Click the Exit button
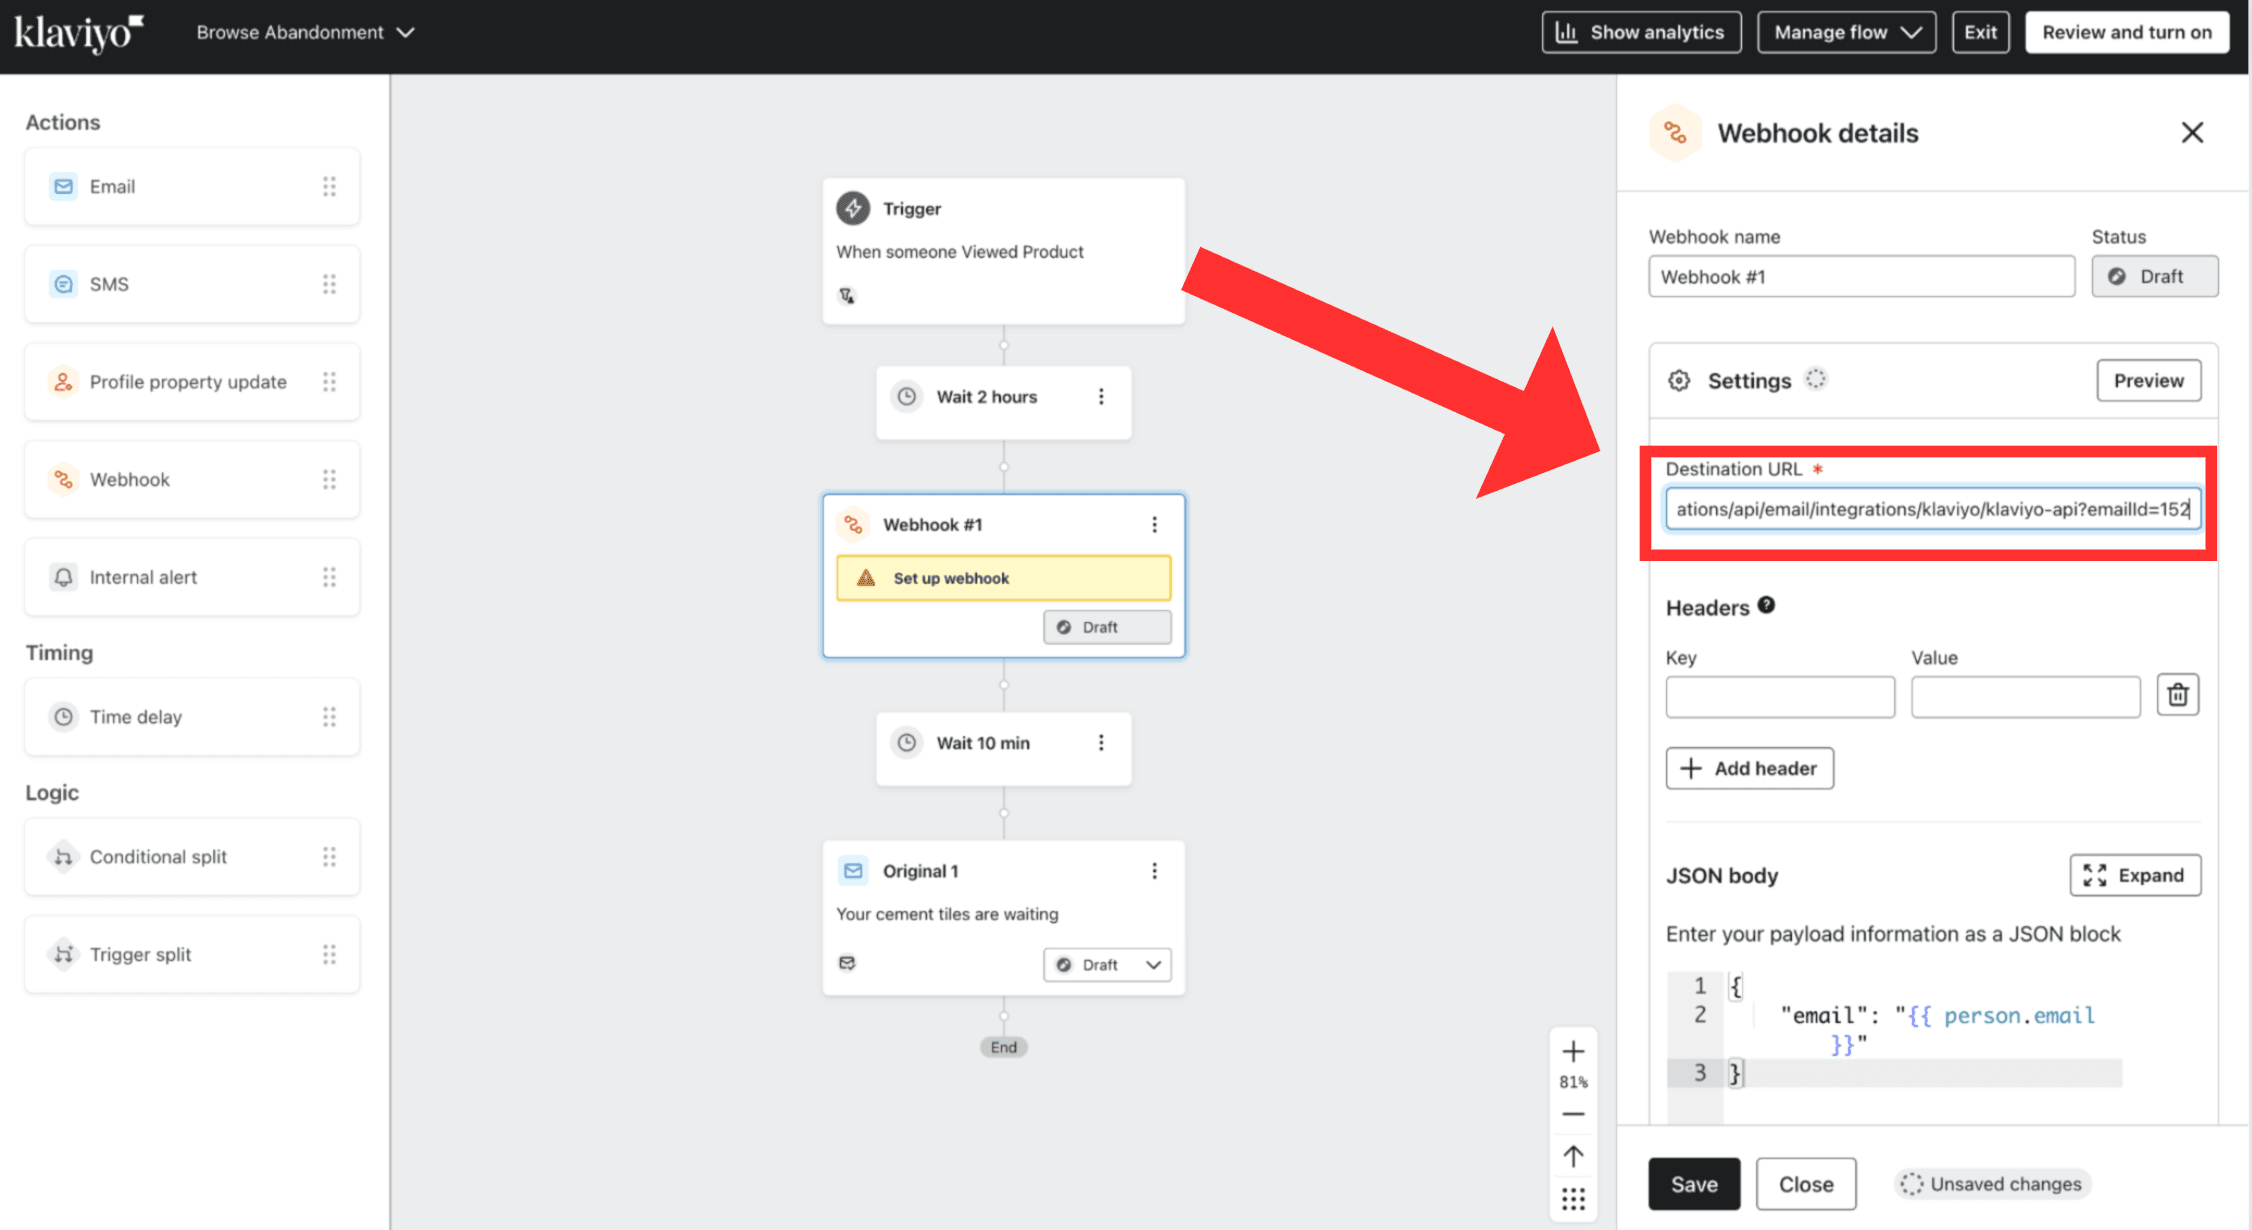The image size is (2252, 1230). coord(1980,32)
